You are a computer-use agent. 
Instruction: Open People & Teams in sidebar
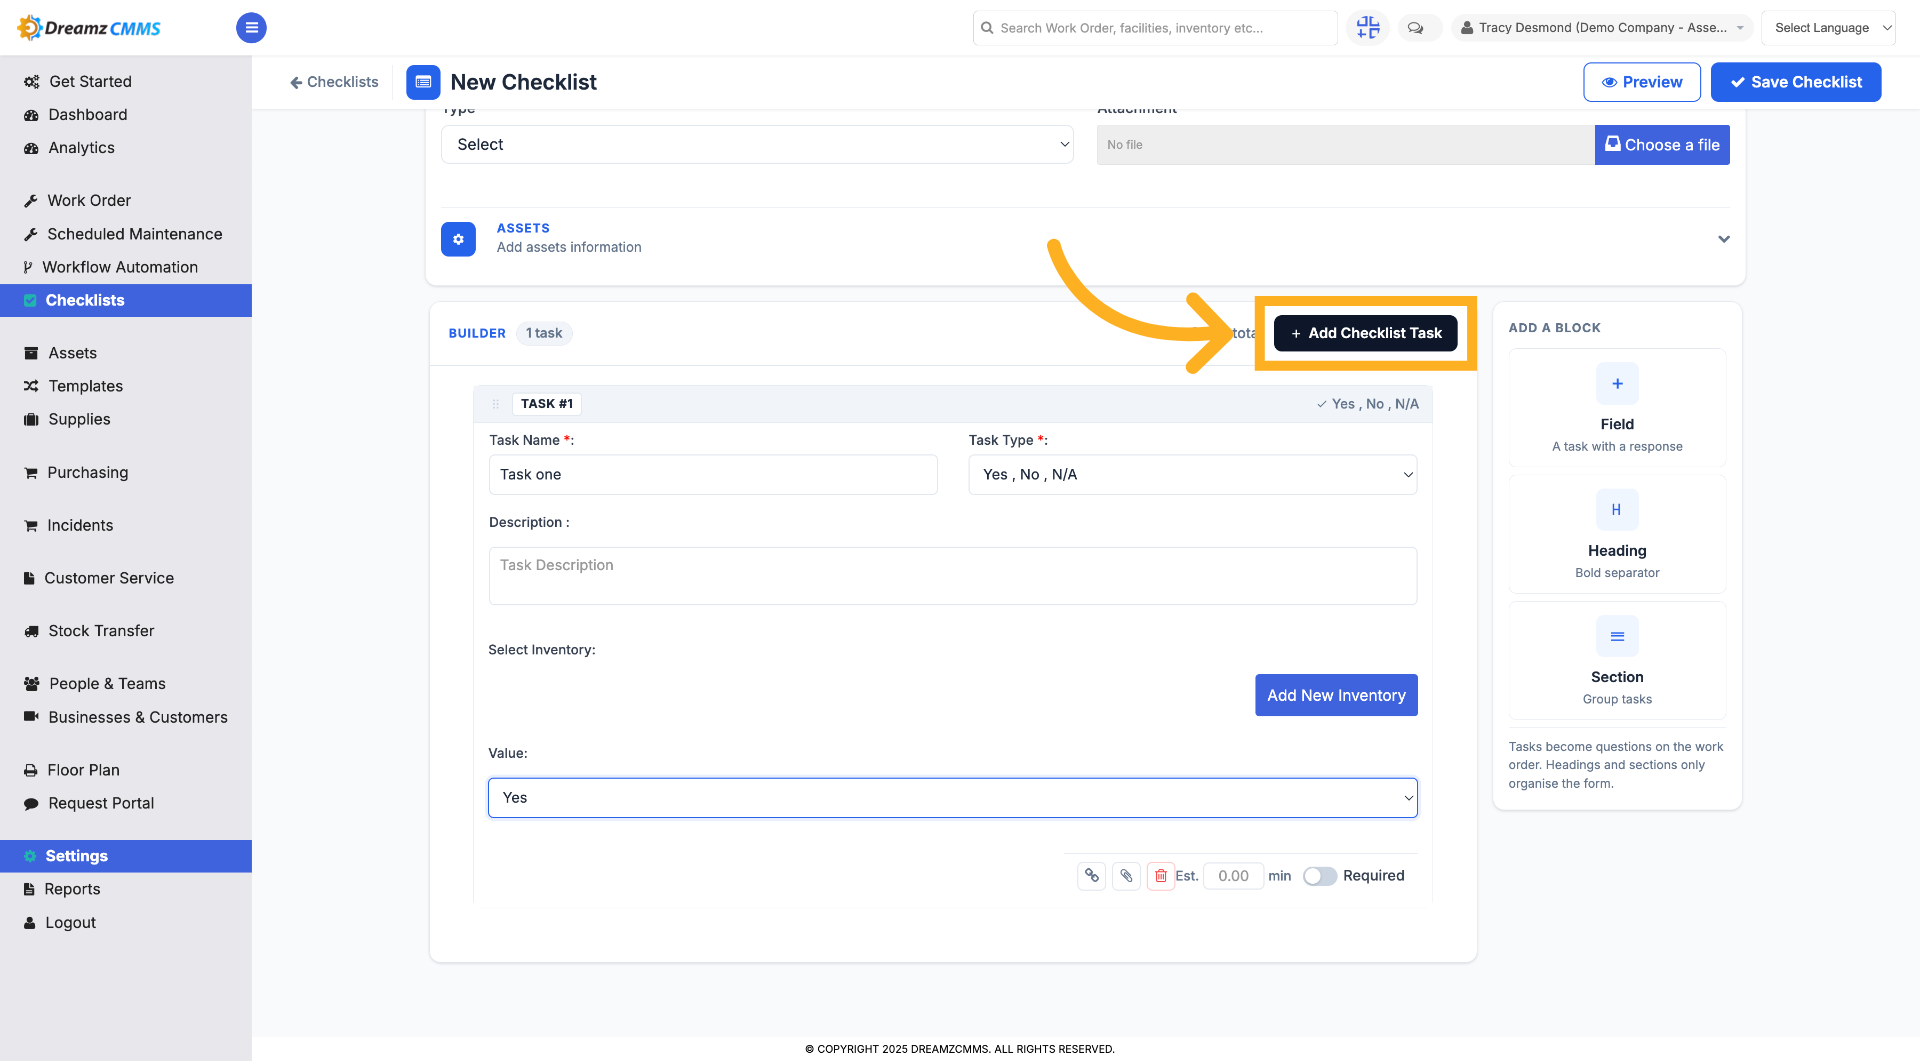tap(107, 684)
